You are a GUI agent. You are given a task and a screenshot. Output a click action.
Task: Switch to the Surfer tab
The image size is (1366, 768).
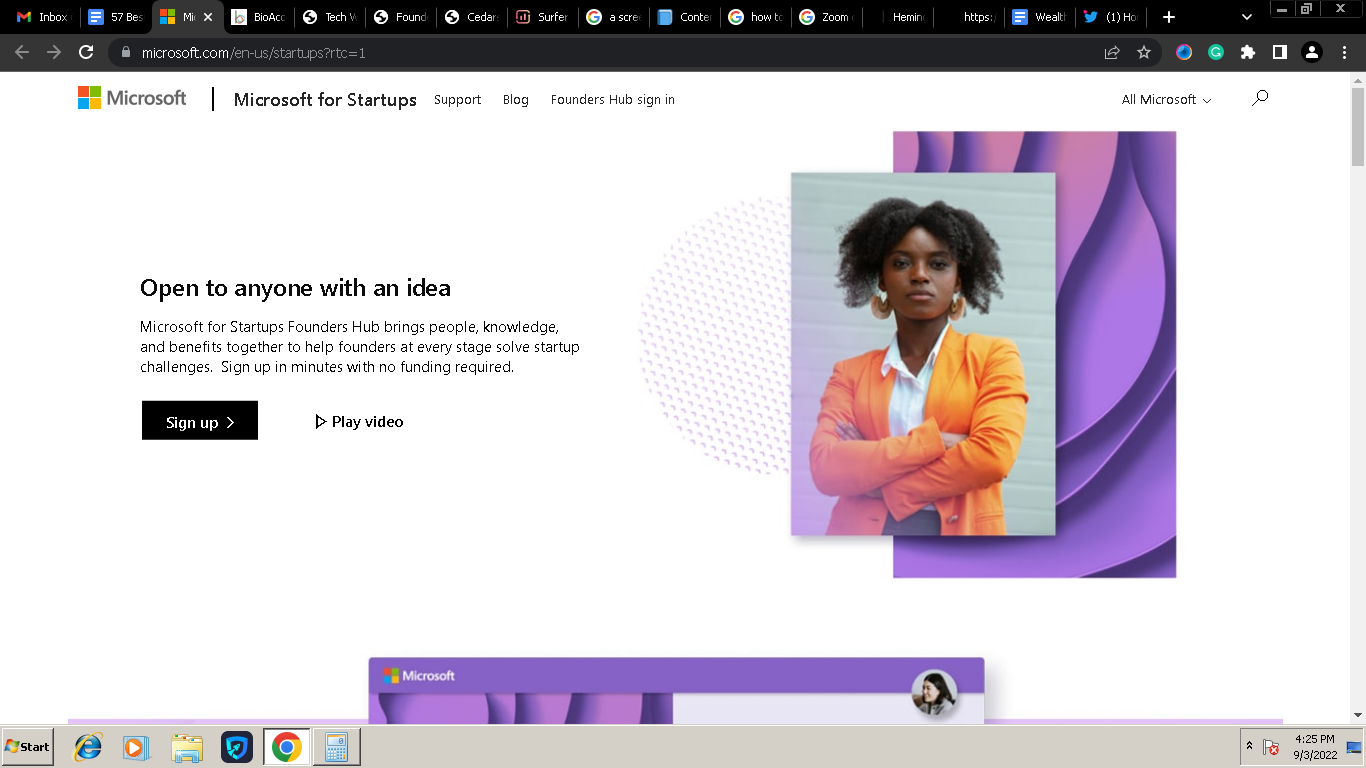pos(542,17)
